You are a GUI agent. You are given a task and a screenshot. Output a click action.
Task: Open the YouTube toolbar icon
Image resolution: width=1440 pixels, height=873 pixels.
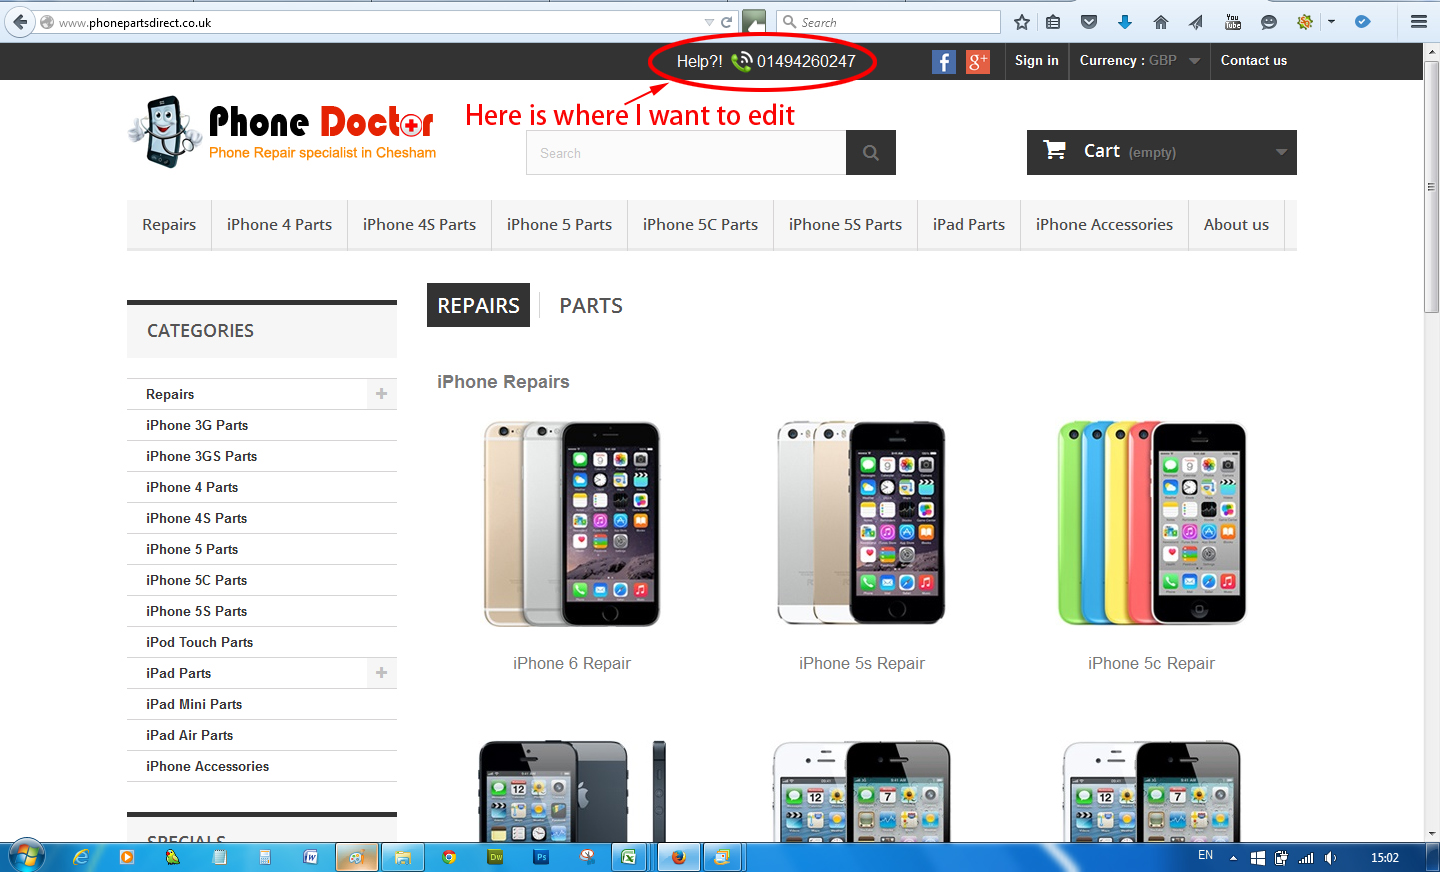tap(1233, 22)
